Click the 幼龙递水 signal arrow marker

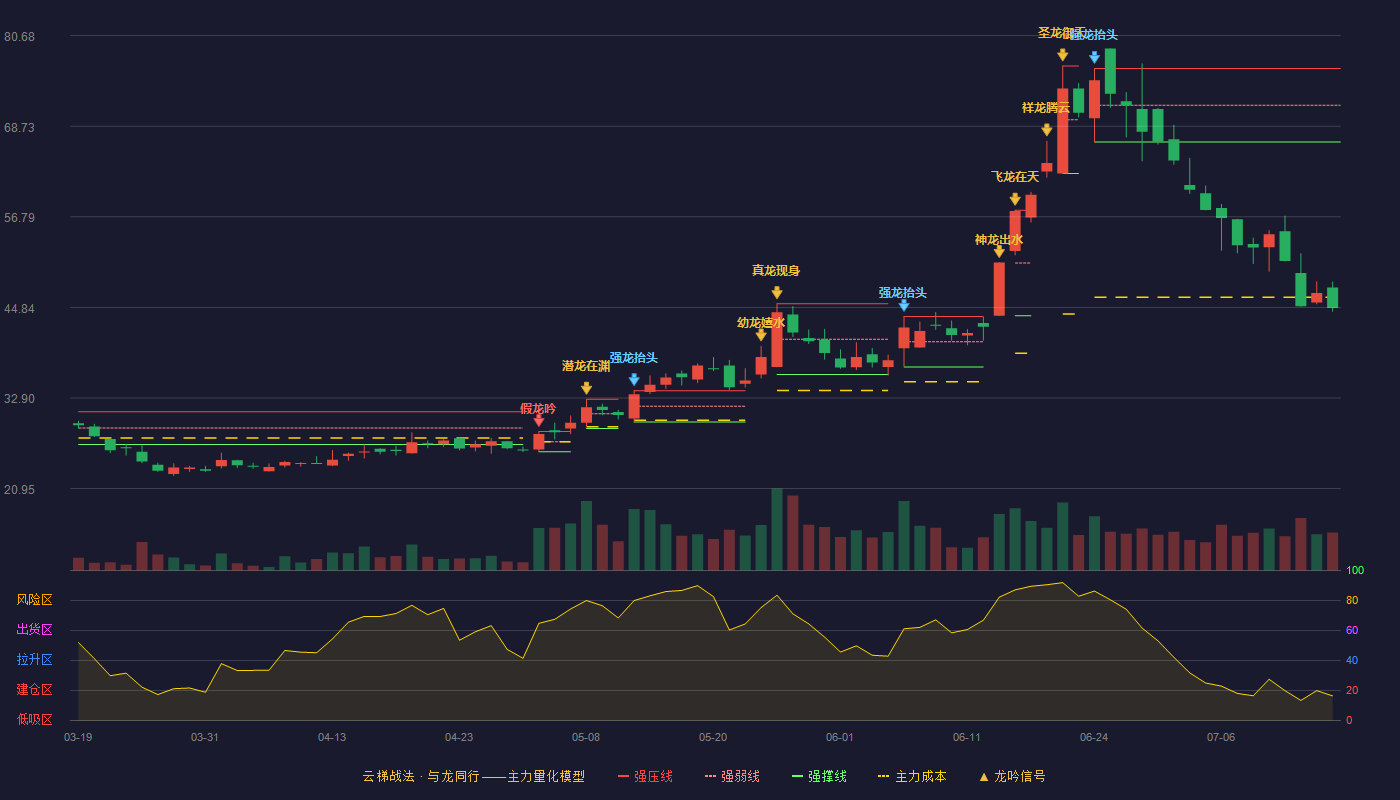[x=761, y=335]
